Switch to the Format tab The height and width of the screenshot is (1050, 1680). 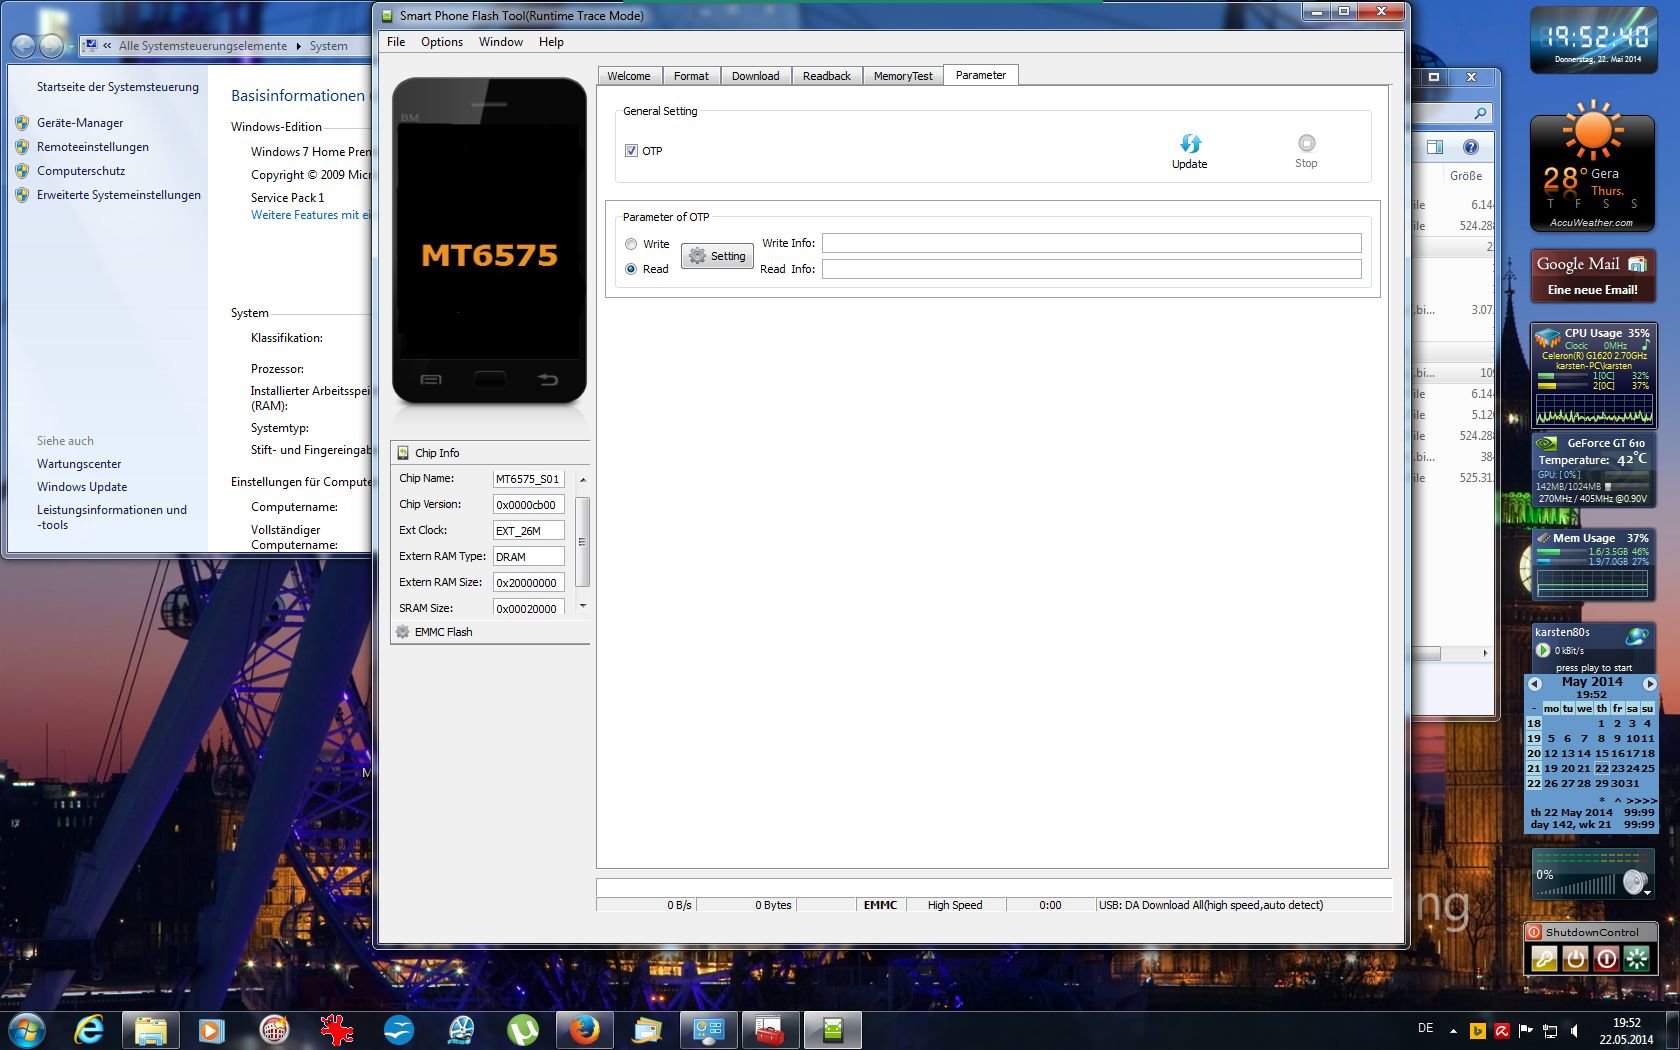tap(691, 76)
